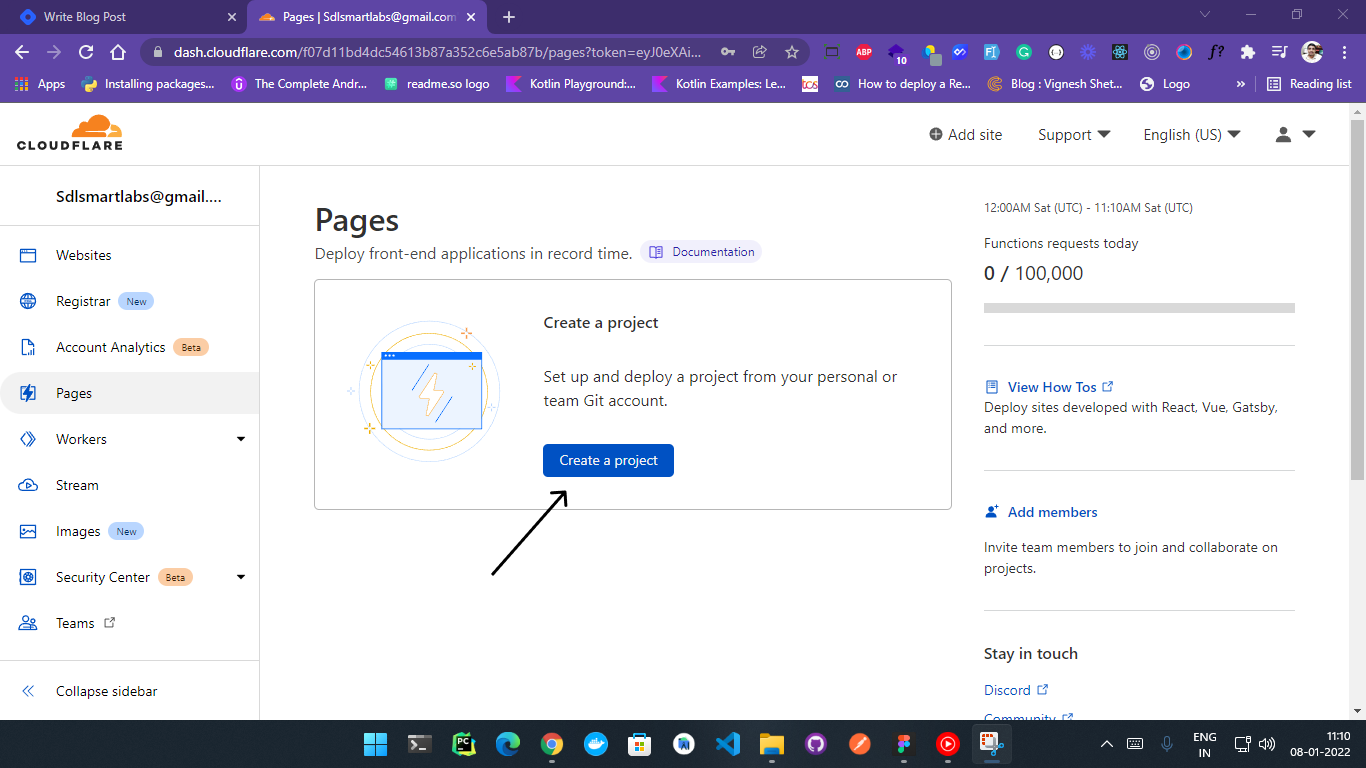Open the Extensions puzzle menu
Viewport: 1366px width, 768px height.
(1248, 52)
